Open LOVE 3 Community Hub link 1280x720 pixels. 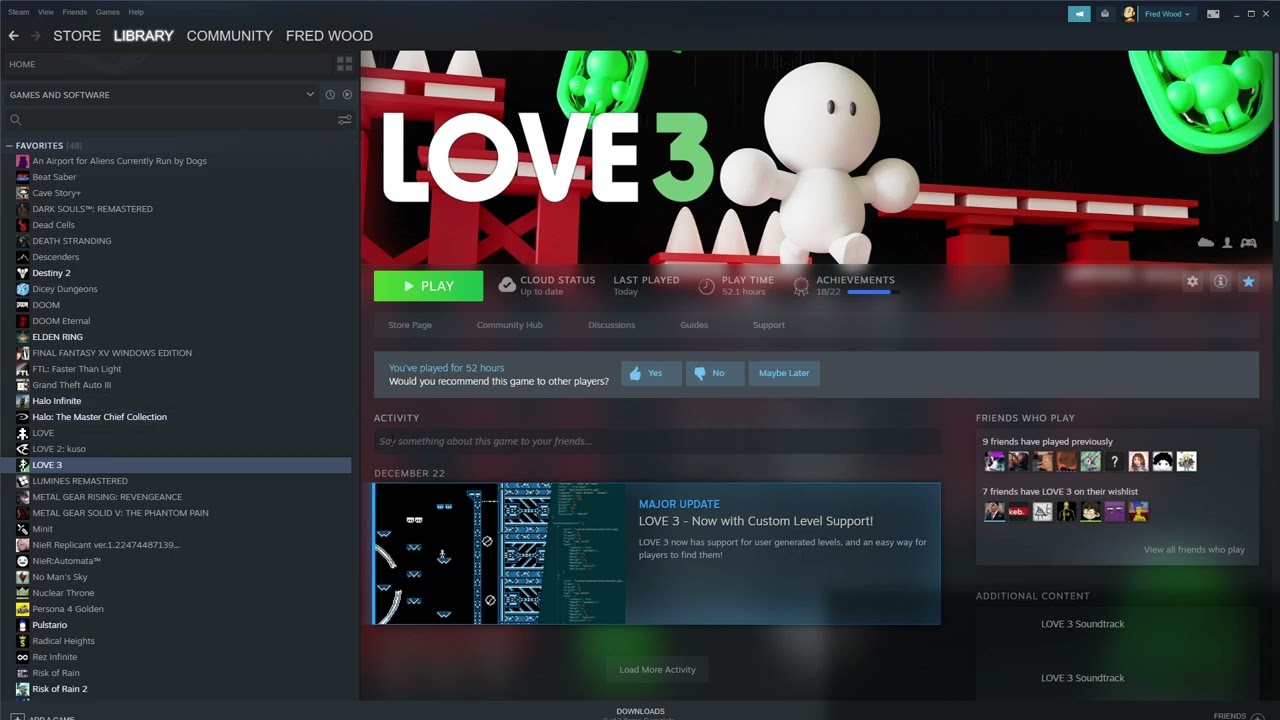click(509, 325)
